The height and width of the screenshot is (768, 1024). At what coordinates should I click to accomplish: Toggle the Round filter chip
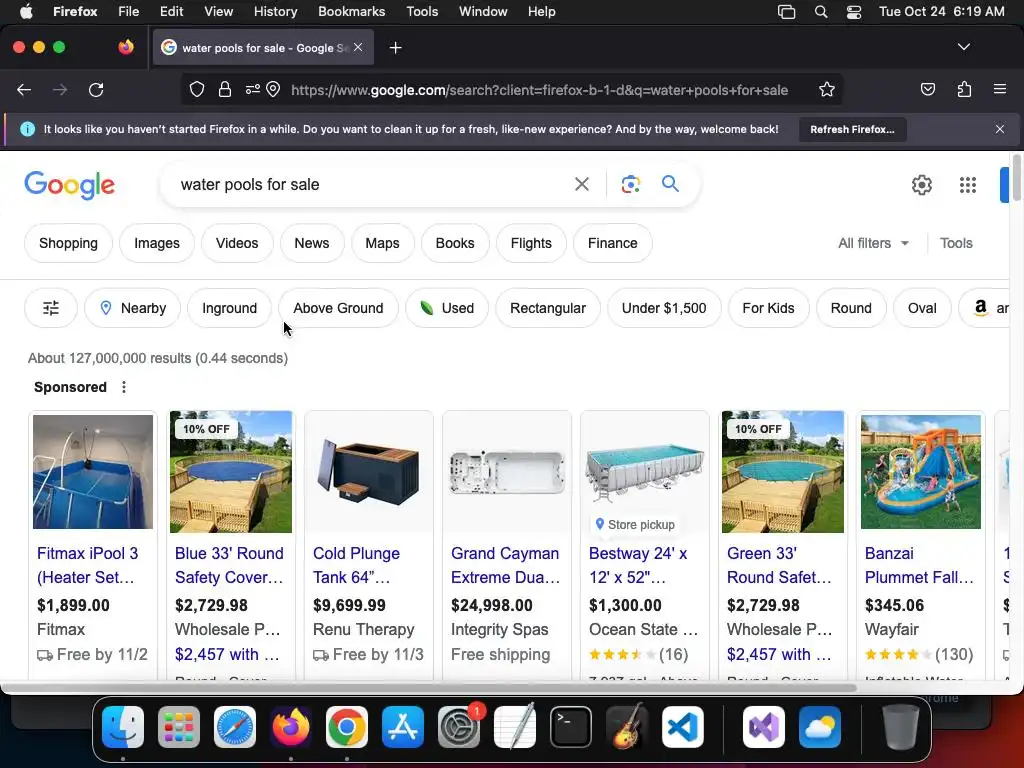coord(851,308)
